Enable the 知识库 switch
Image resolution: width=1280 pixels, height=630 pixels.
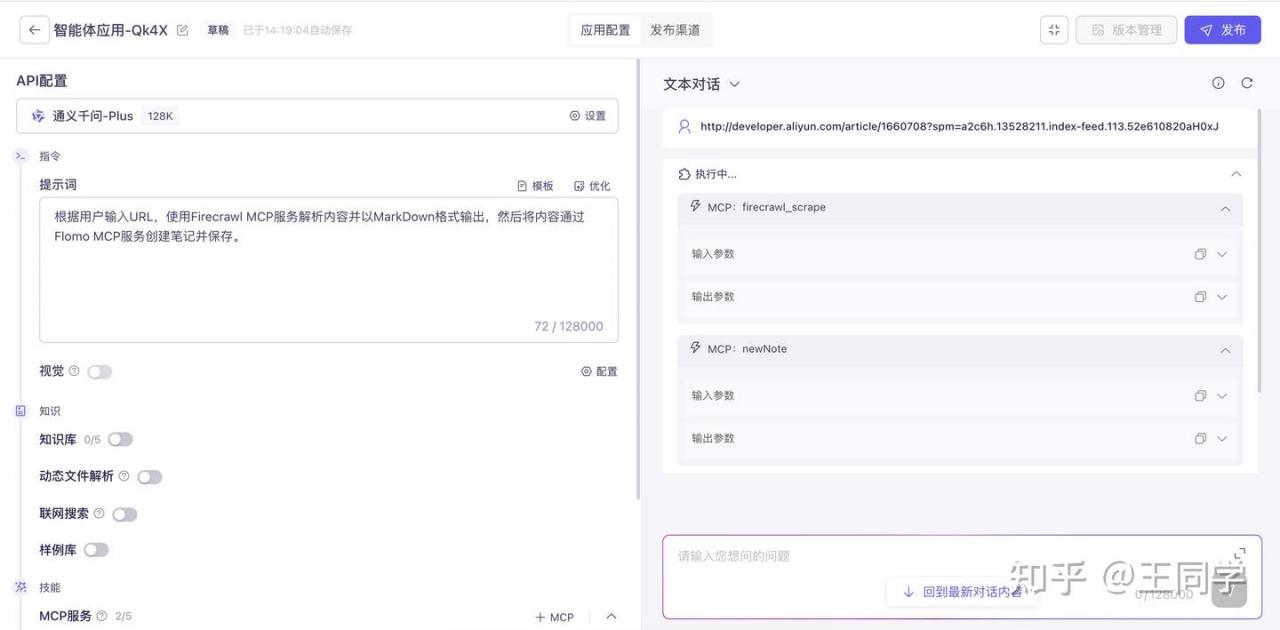pos(120,439)
